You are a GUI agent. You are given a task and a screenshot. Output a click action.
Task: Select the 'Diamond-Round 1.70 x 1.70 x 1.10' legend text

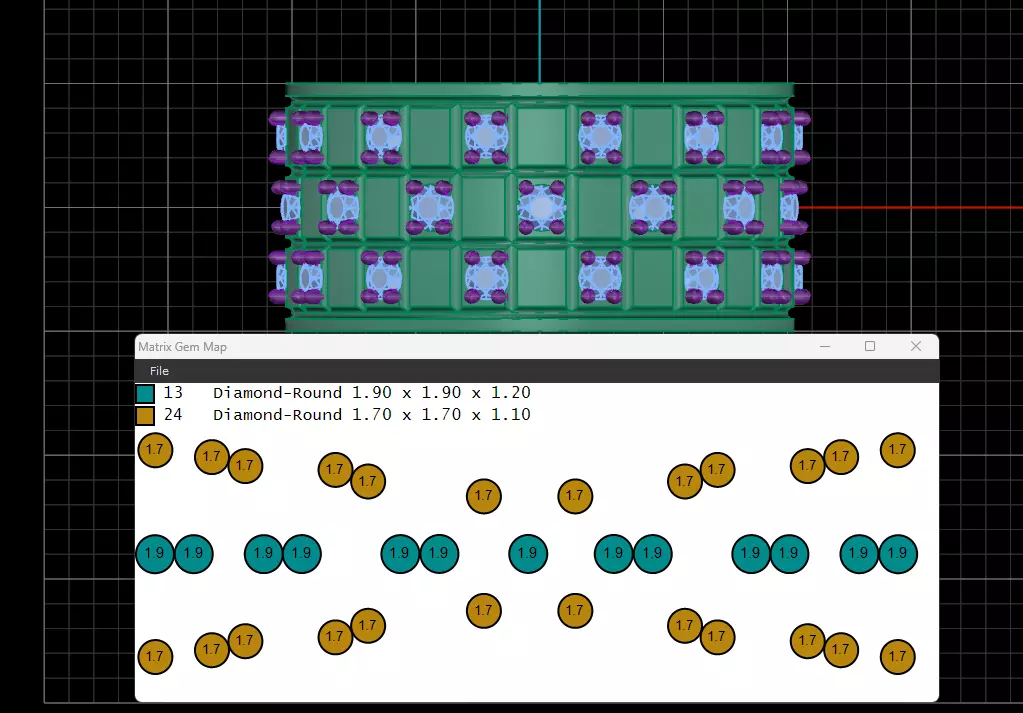[372, 415]
